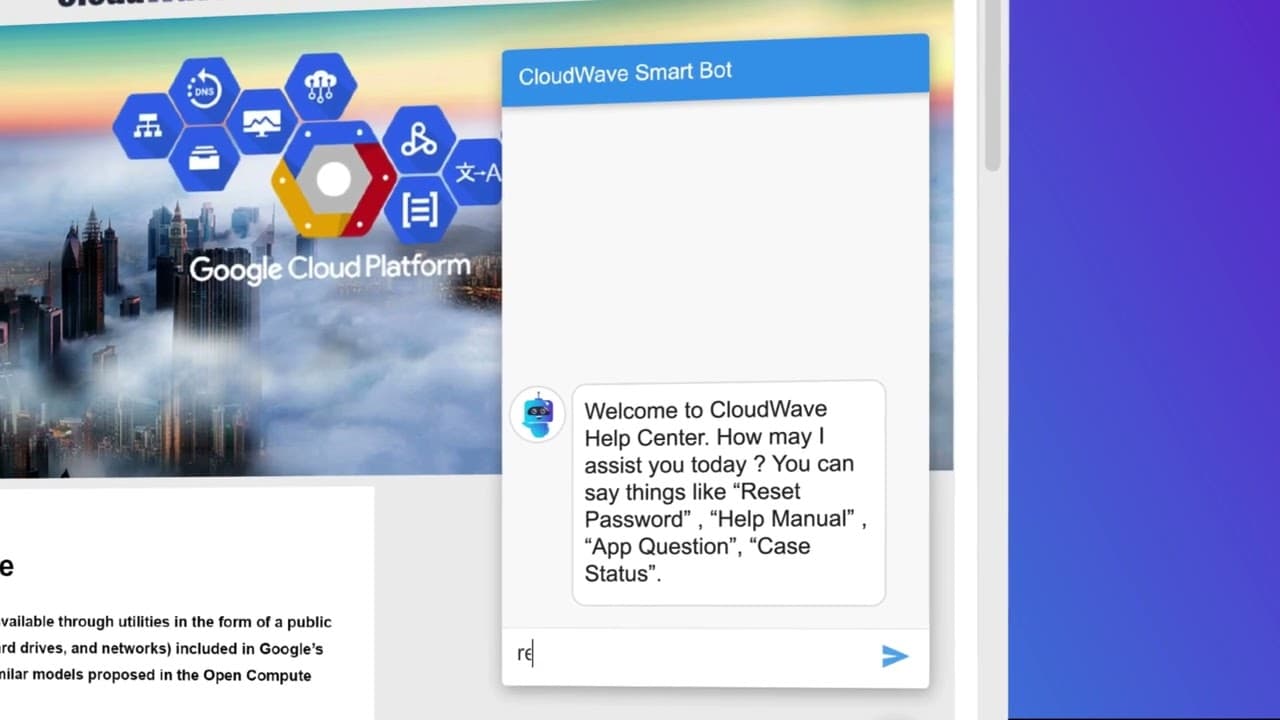1280x720 pixels.
Task: Click the three-circle cluster hexagon icon
Action: click(419, 140)
